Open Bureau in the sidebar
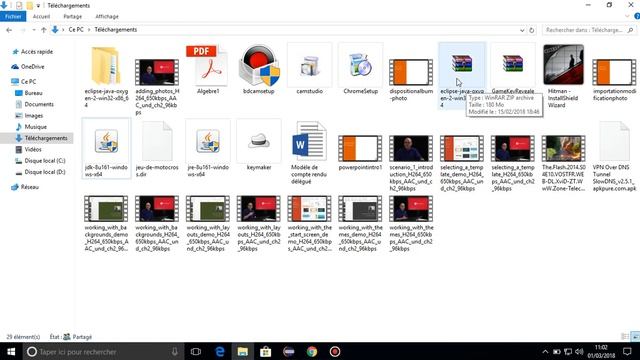Screen dimensions: 640x360 tap(29, 93)
